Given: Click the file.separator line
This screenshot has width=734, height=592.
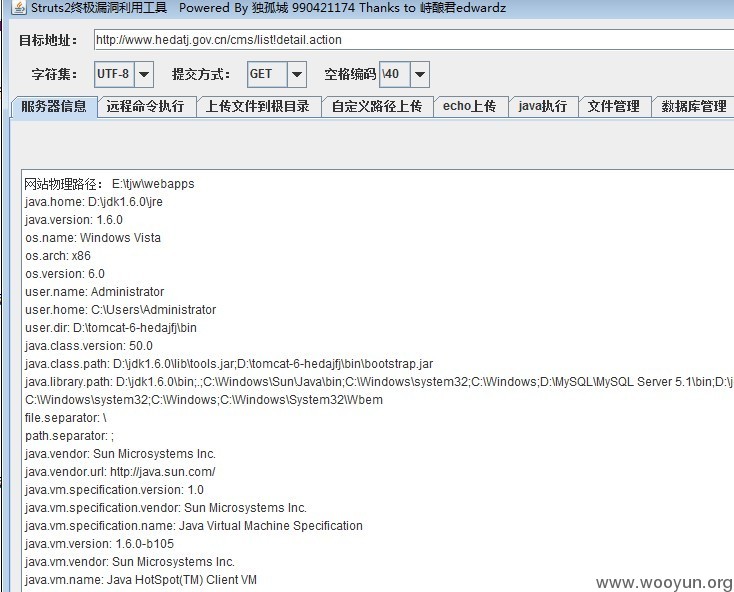Looking at the screenshot, I should (66, 418).
